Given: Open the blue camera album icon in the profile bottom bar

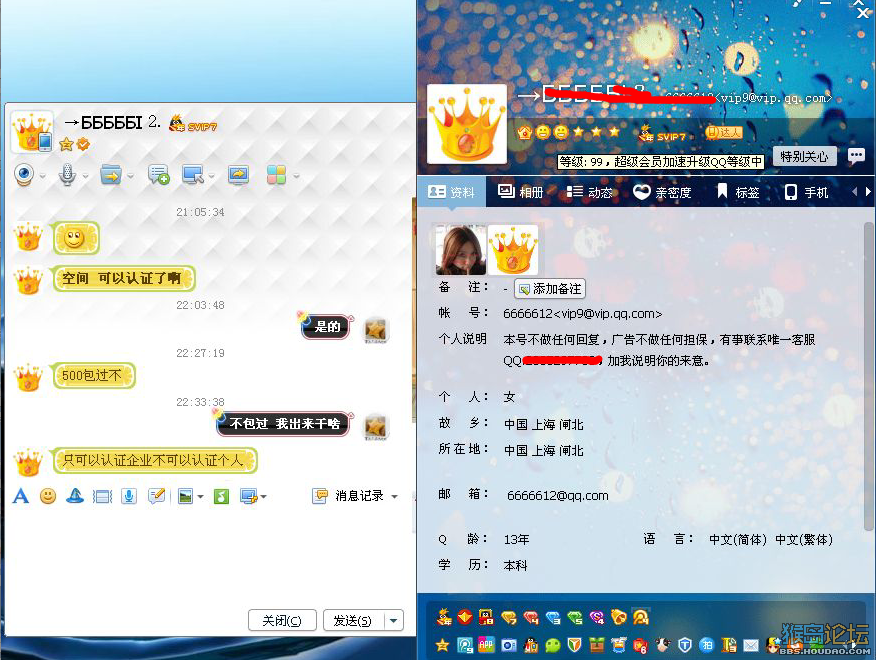Looking at the screenshot, I should 508,645.
